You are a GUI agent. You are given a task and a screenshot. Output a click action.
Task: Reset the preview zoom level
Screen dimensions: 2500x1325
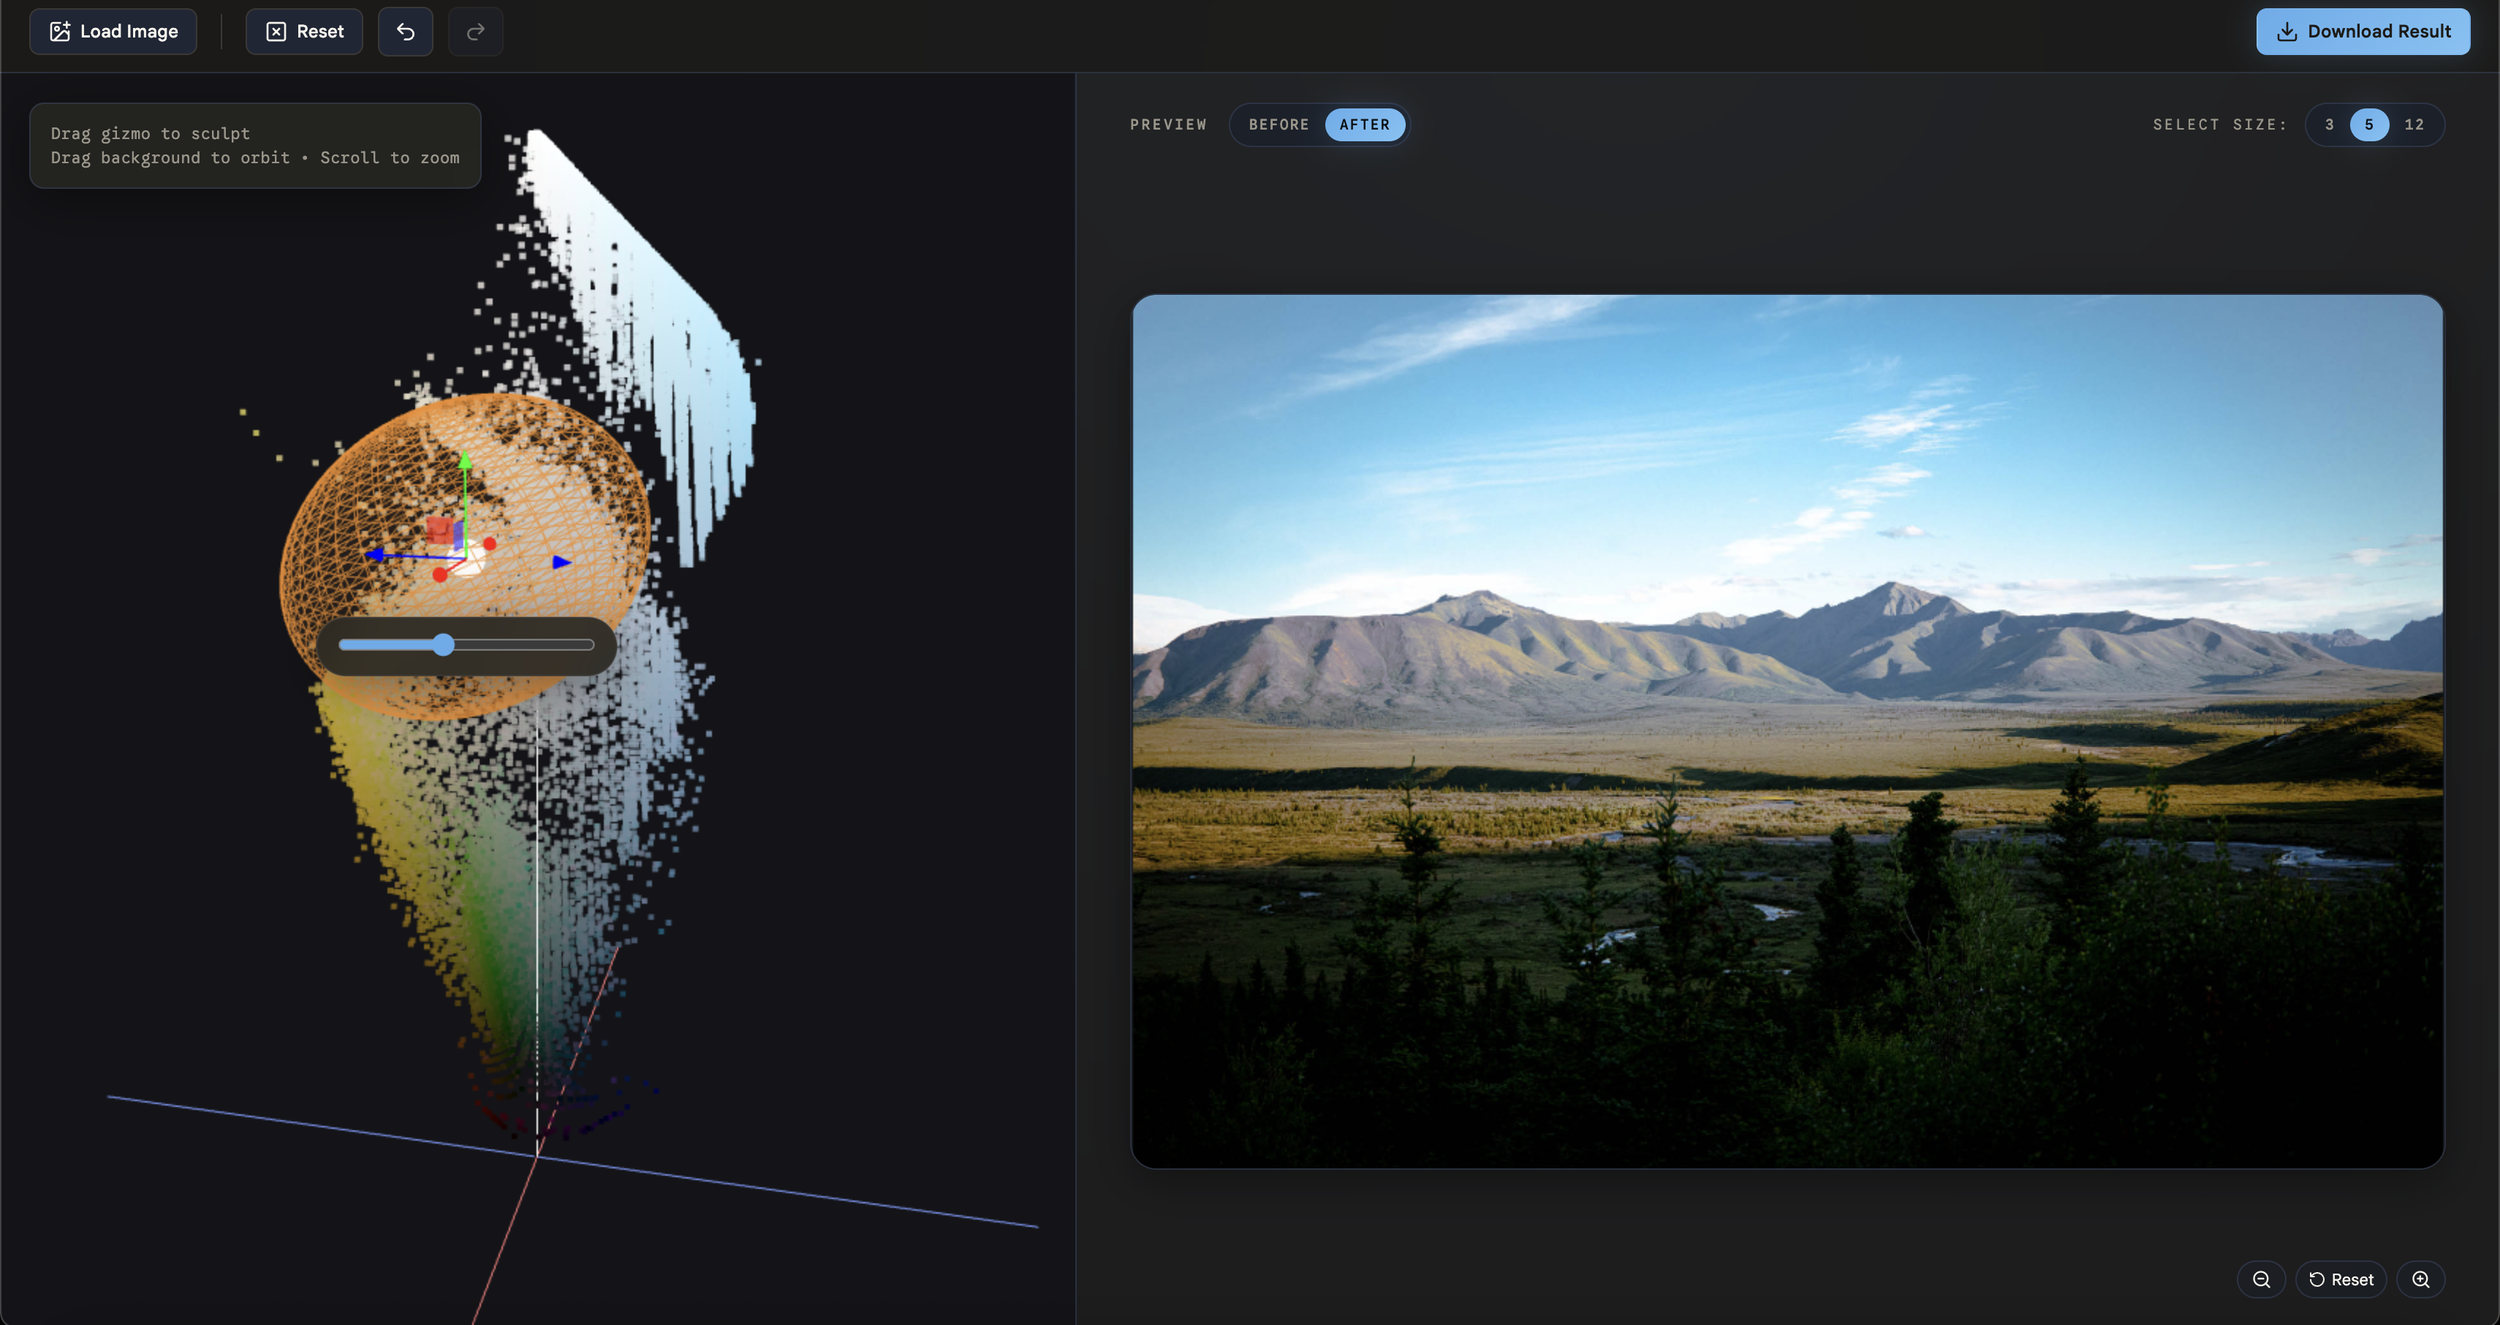[x=2340, y=1279]
